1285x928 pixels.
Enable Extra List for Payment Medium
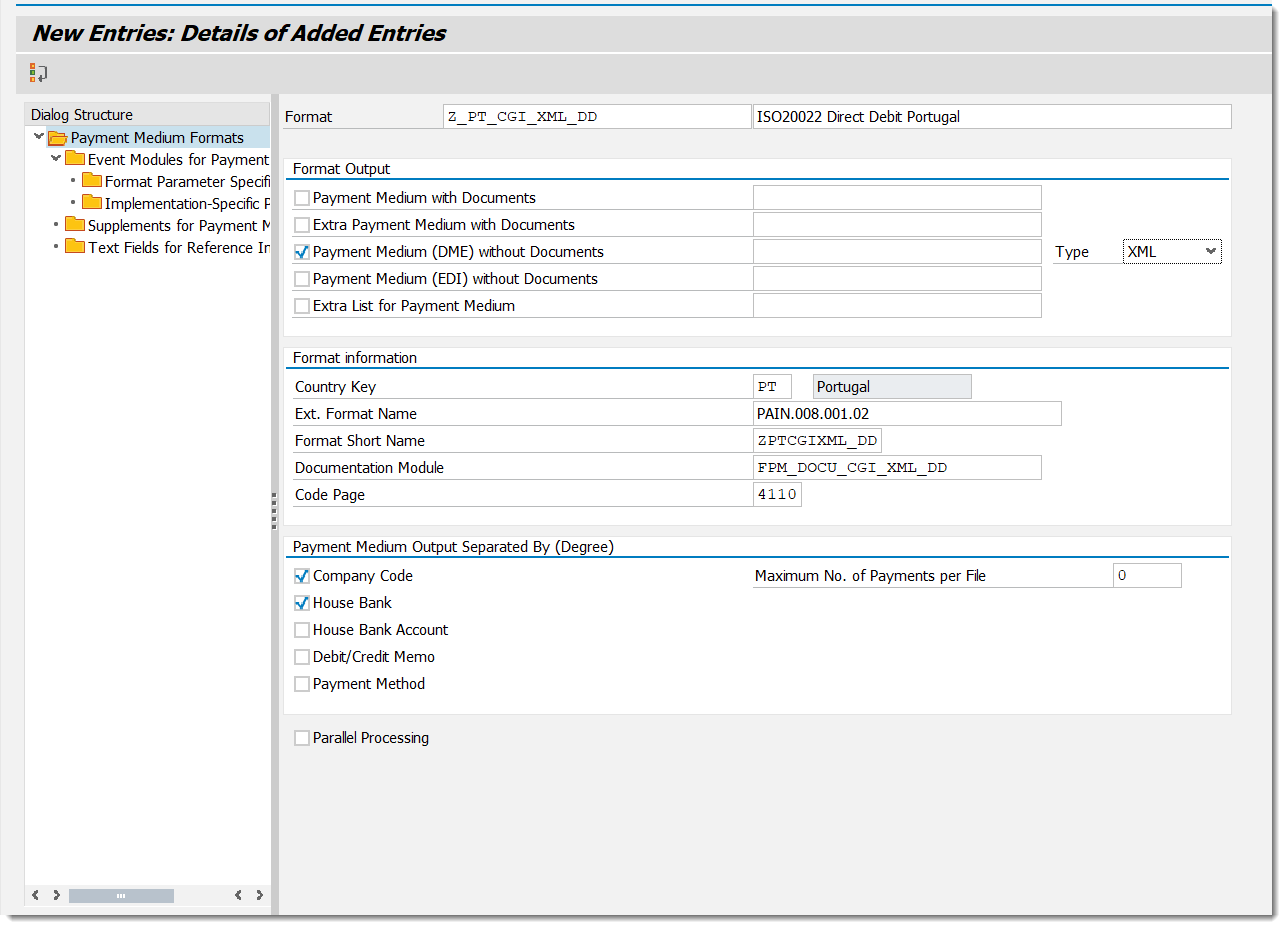point(302,306)
